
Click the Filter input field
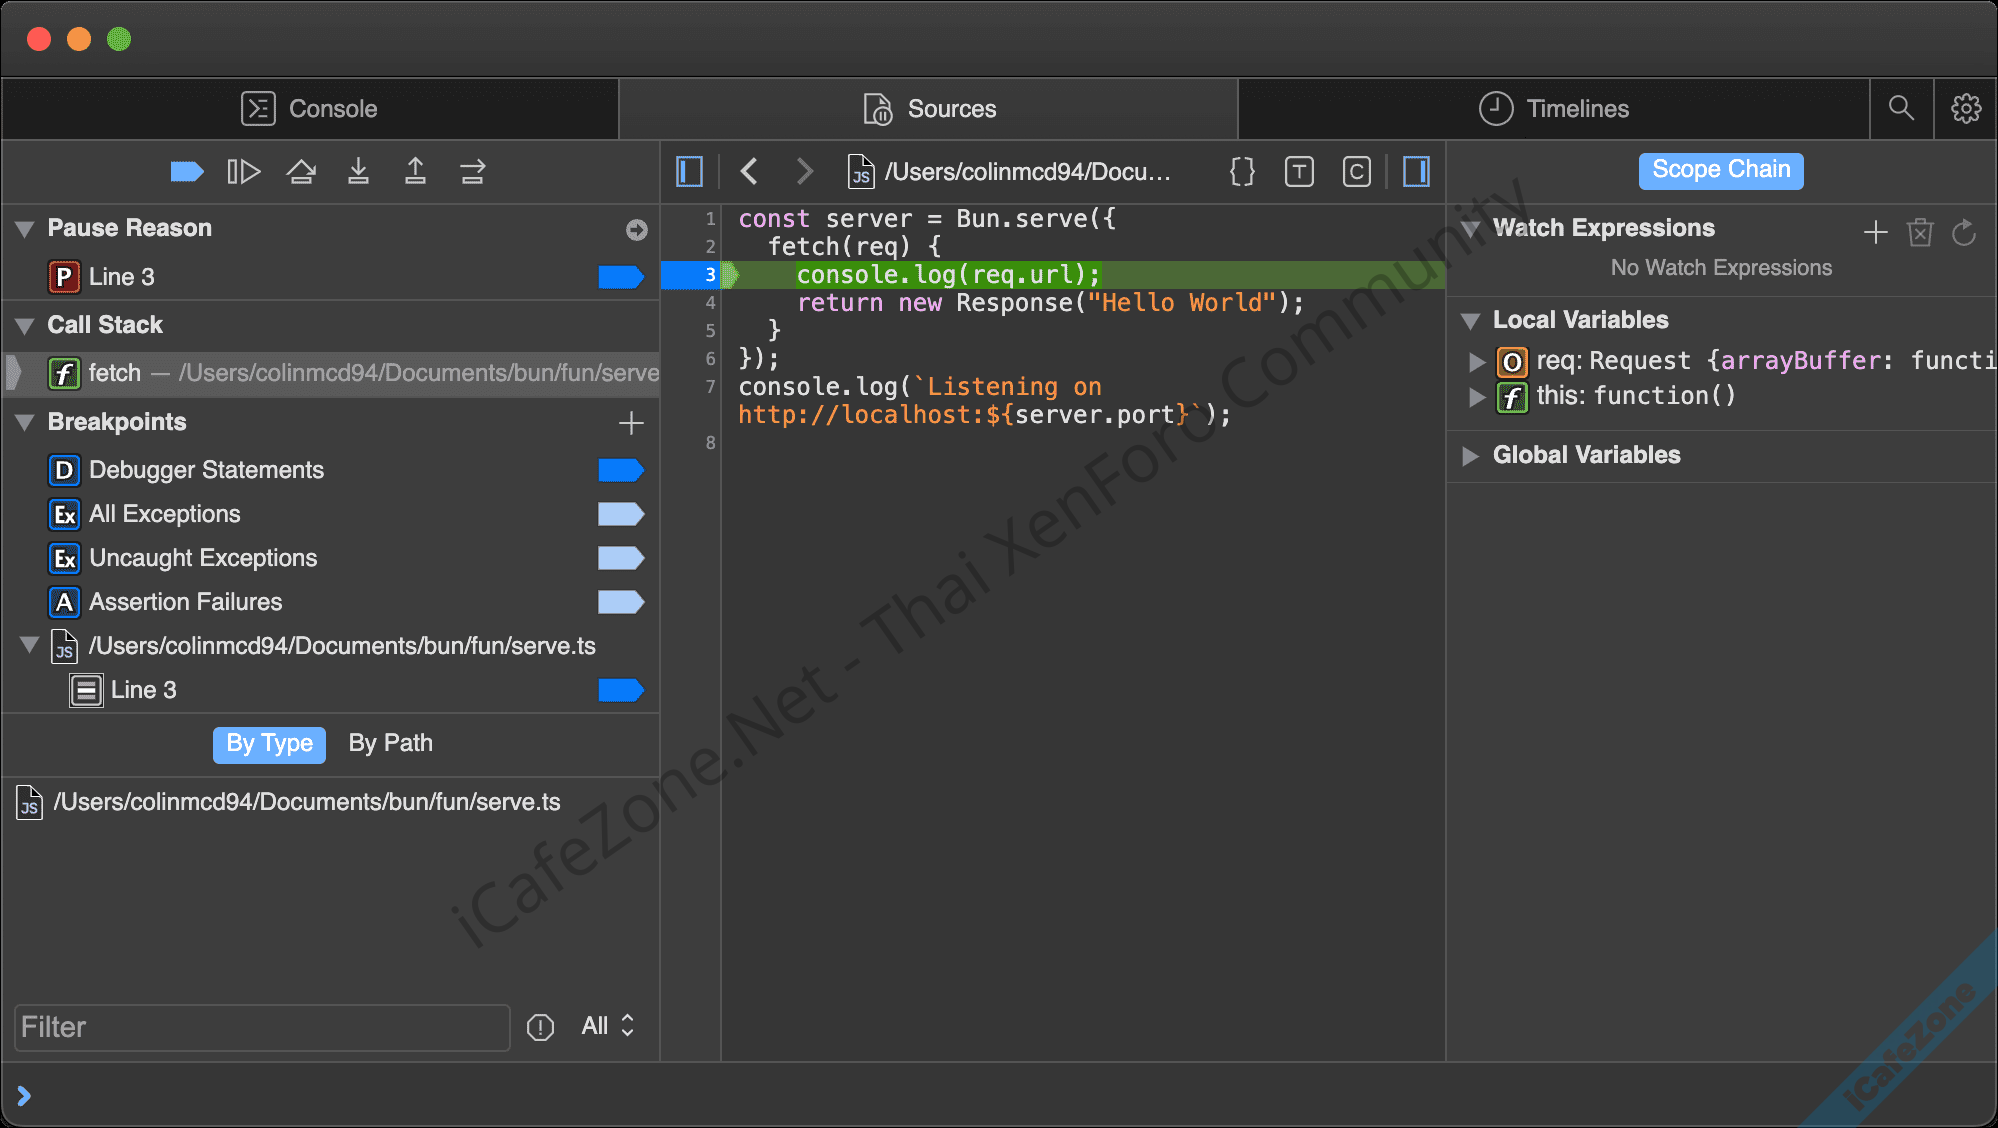(262, 1028)
